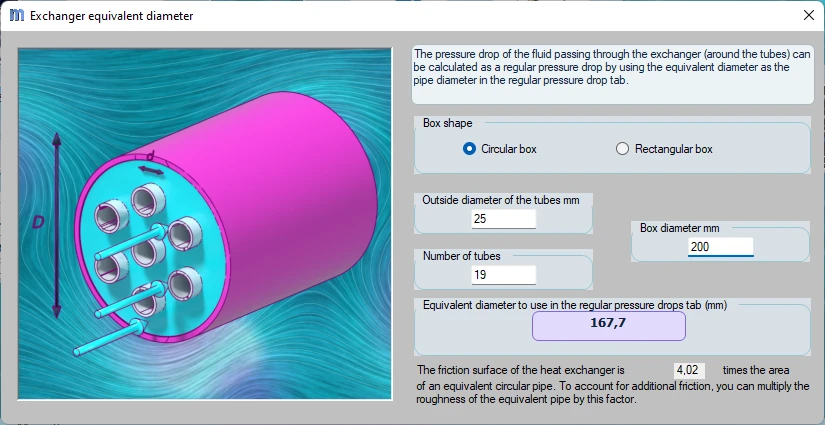Image resolution: width=825 pixels, height=425 pixels.
Task: Click the outside diameter of tubes field
Action: click(504, 219)
